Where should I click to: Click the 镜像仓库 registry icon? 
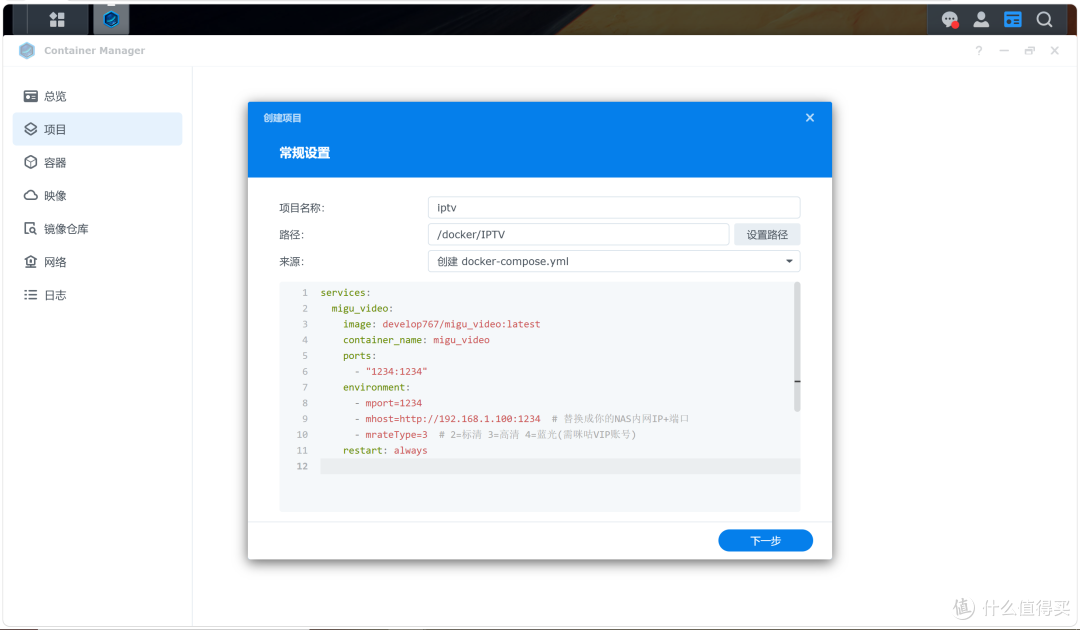click(30, 228)
